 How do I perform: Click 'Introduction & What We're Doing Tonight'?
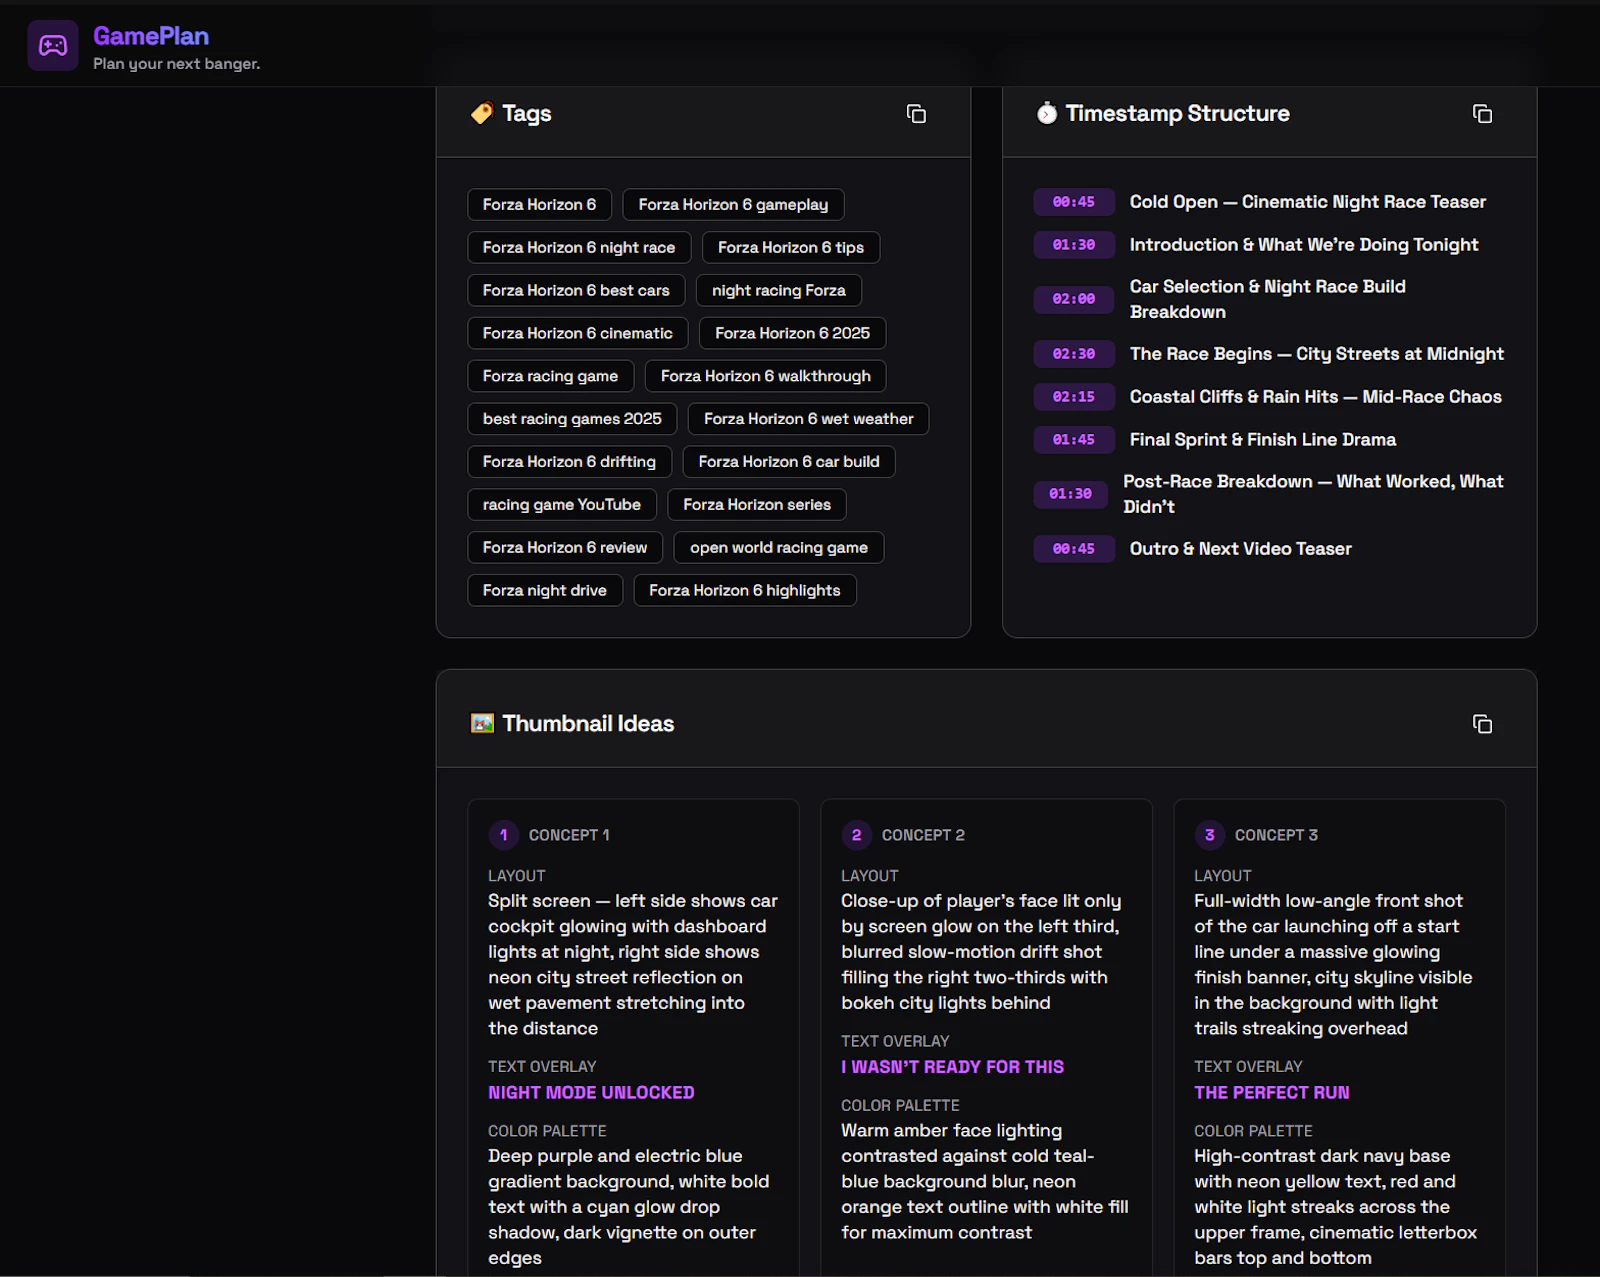pos(1304,246)
